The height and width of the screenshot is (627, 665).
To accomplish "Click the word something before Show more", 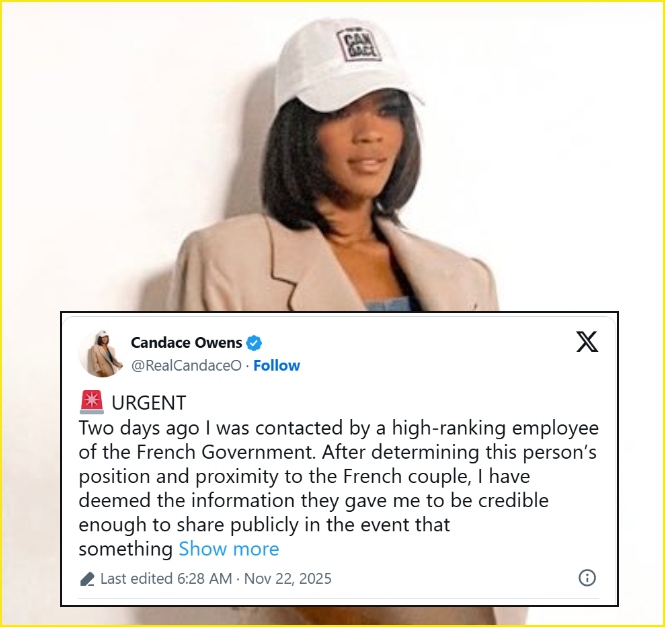I will click(126, 549).
